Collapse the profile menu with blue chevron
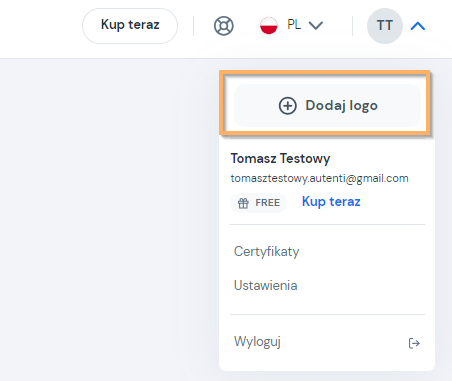The image size is (452, 381). coord(418,26)
